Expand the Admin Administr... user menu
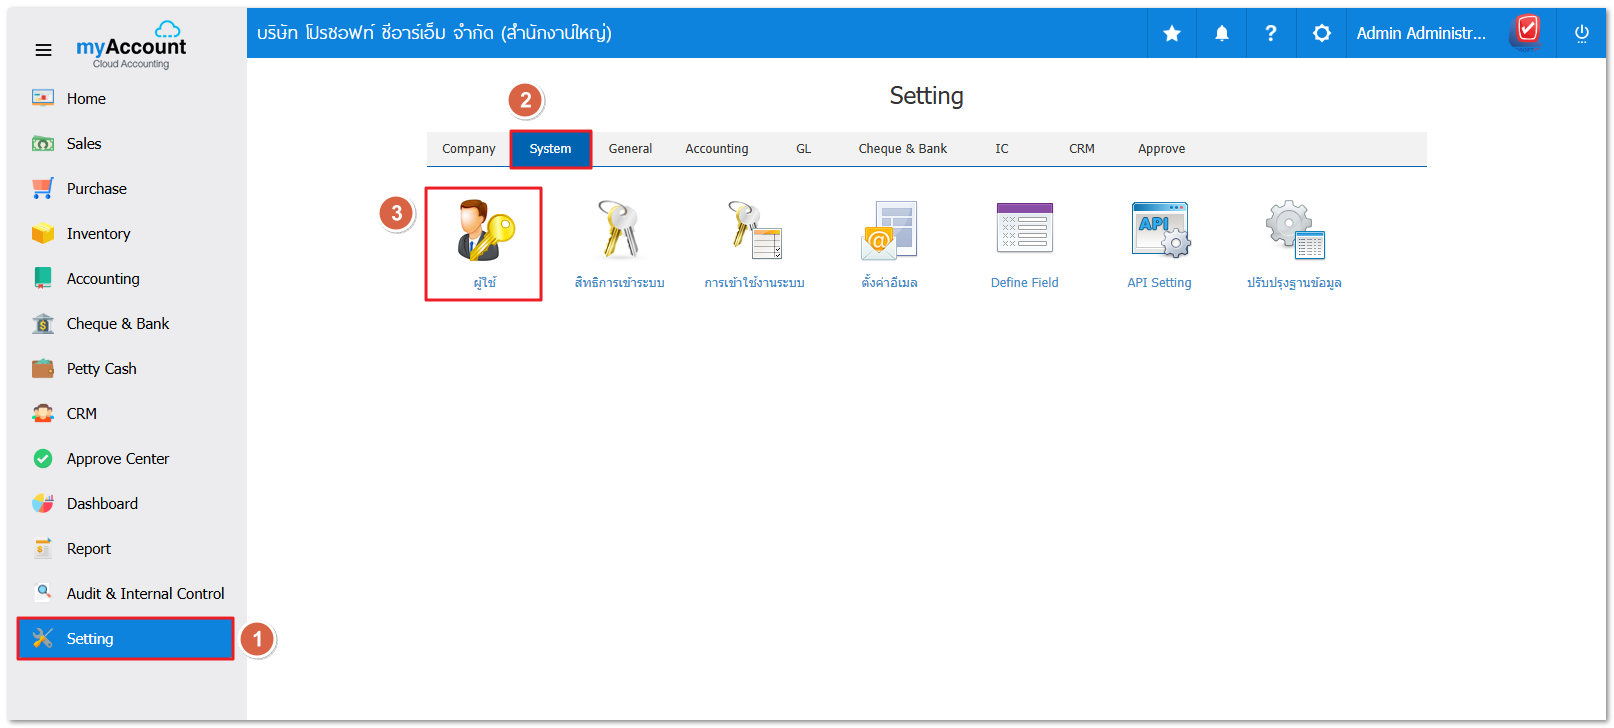Image resolution: width=1614 pixels, height=728 pixels. click(x=1421, y=34)
